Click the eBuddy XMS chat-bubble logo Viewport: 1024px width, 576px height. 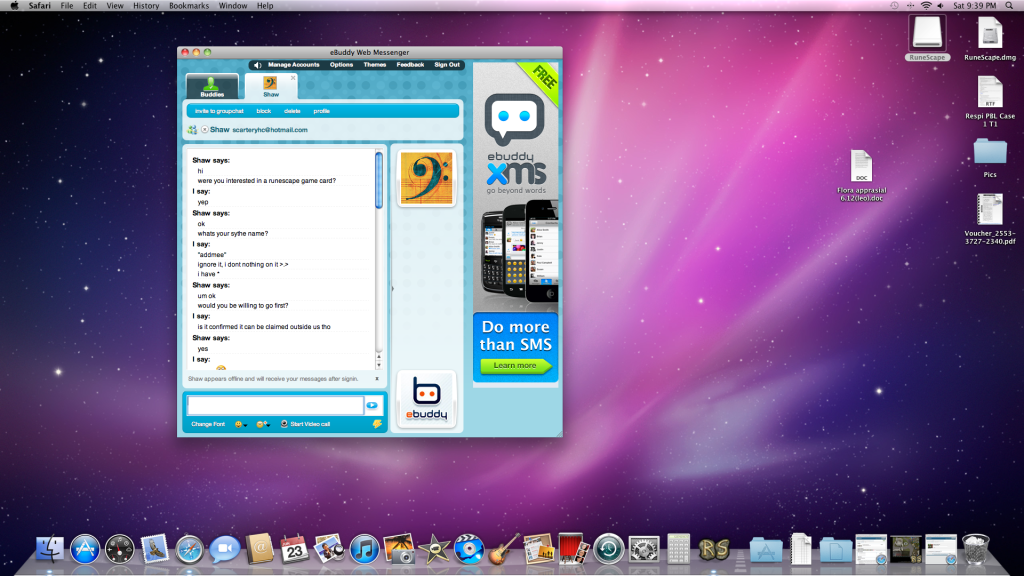515,120
